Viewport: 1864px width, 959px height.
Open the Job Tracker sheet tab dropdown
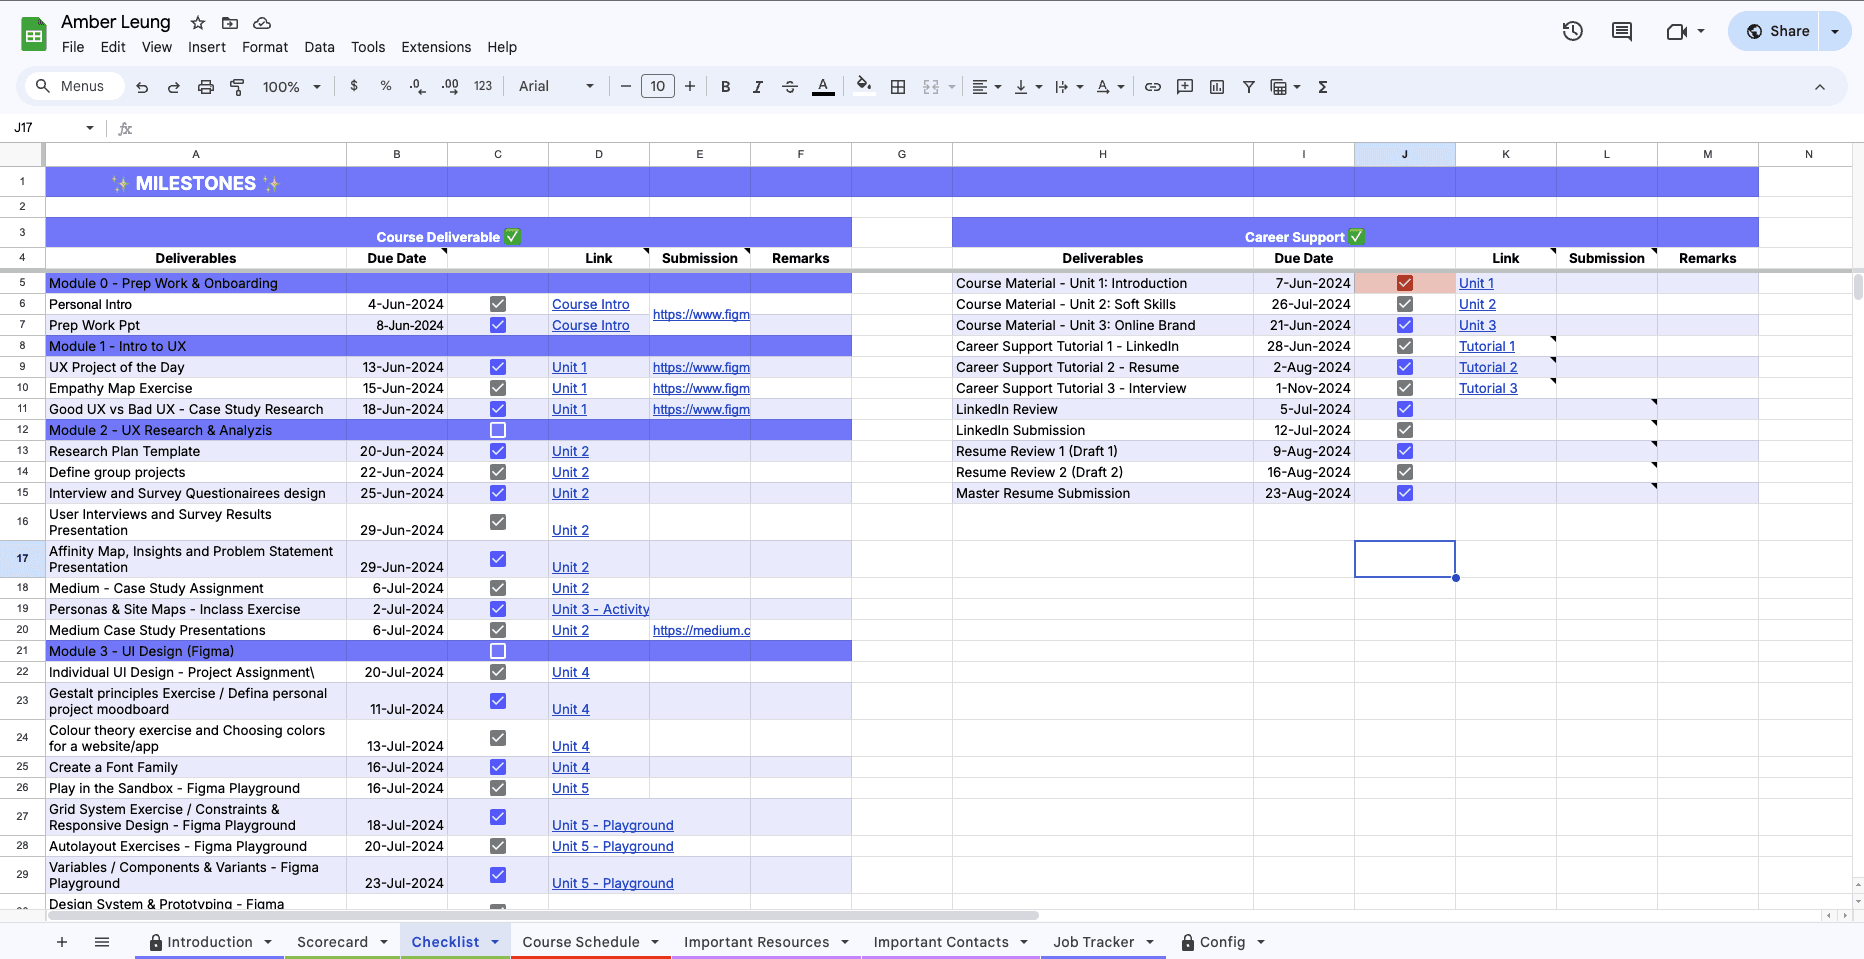tap(1149, 942)
